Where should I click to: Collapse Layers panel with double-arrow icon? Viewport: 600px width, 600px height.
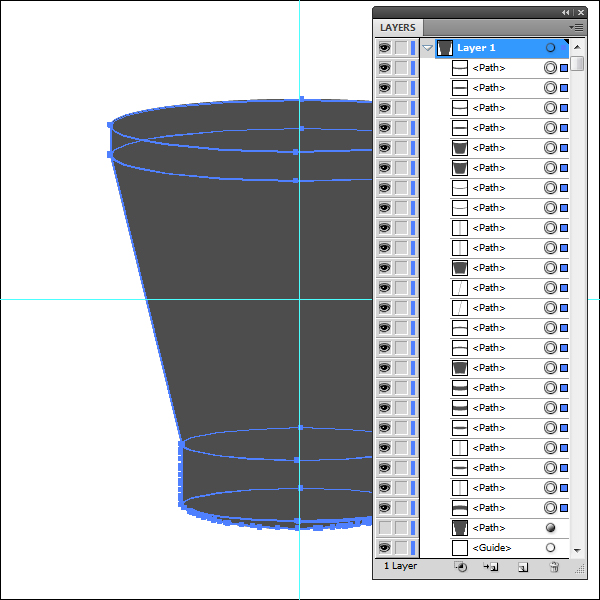[x=566, y=13]
